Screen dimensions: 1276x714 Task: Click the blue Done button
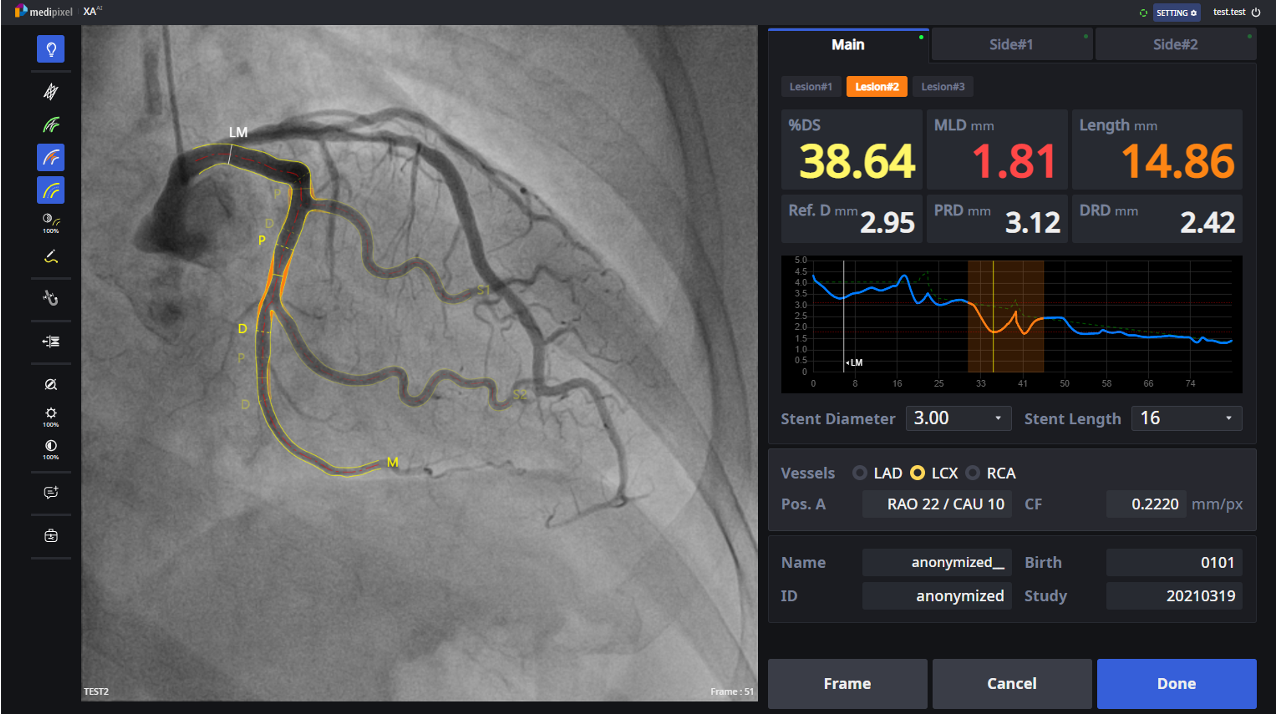(x=1176, y=684)
